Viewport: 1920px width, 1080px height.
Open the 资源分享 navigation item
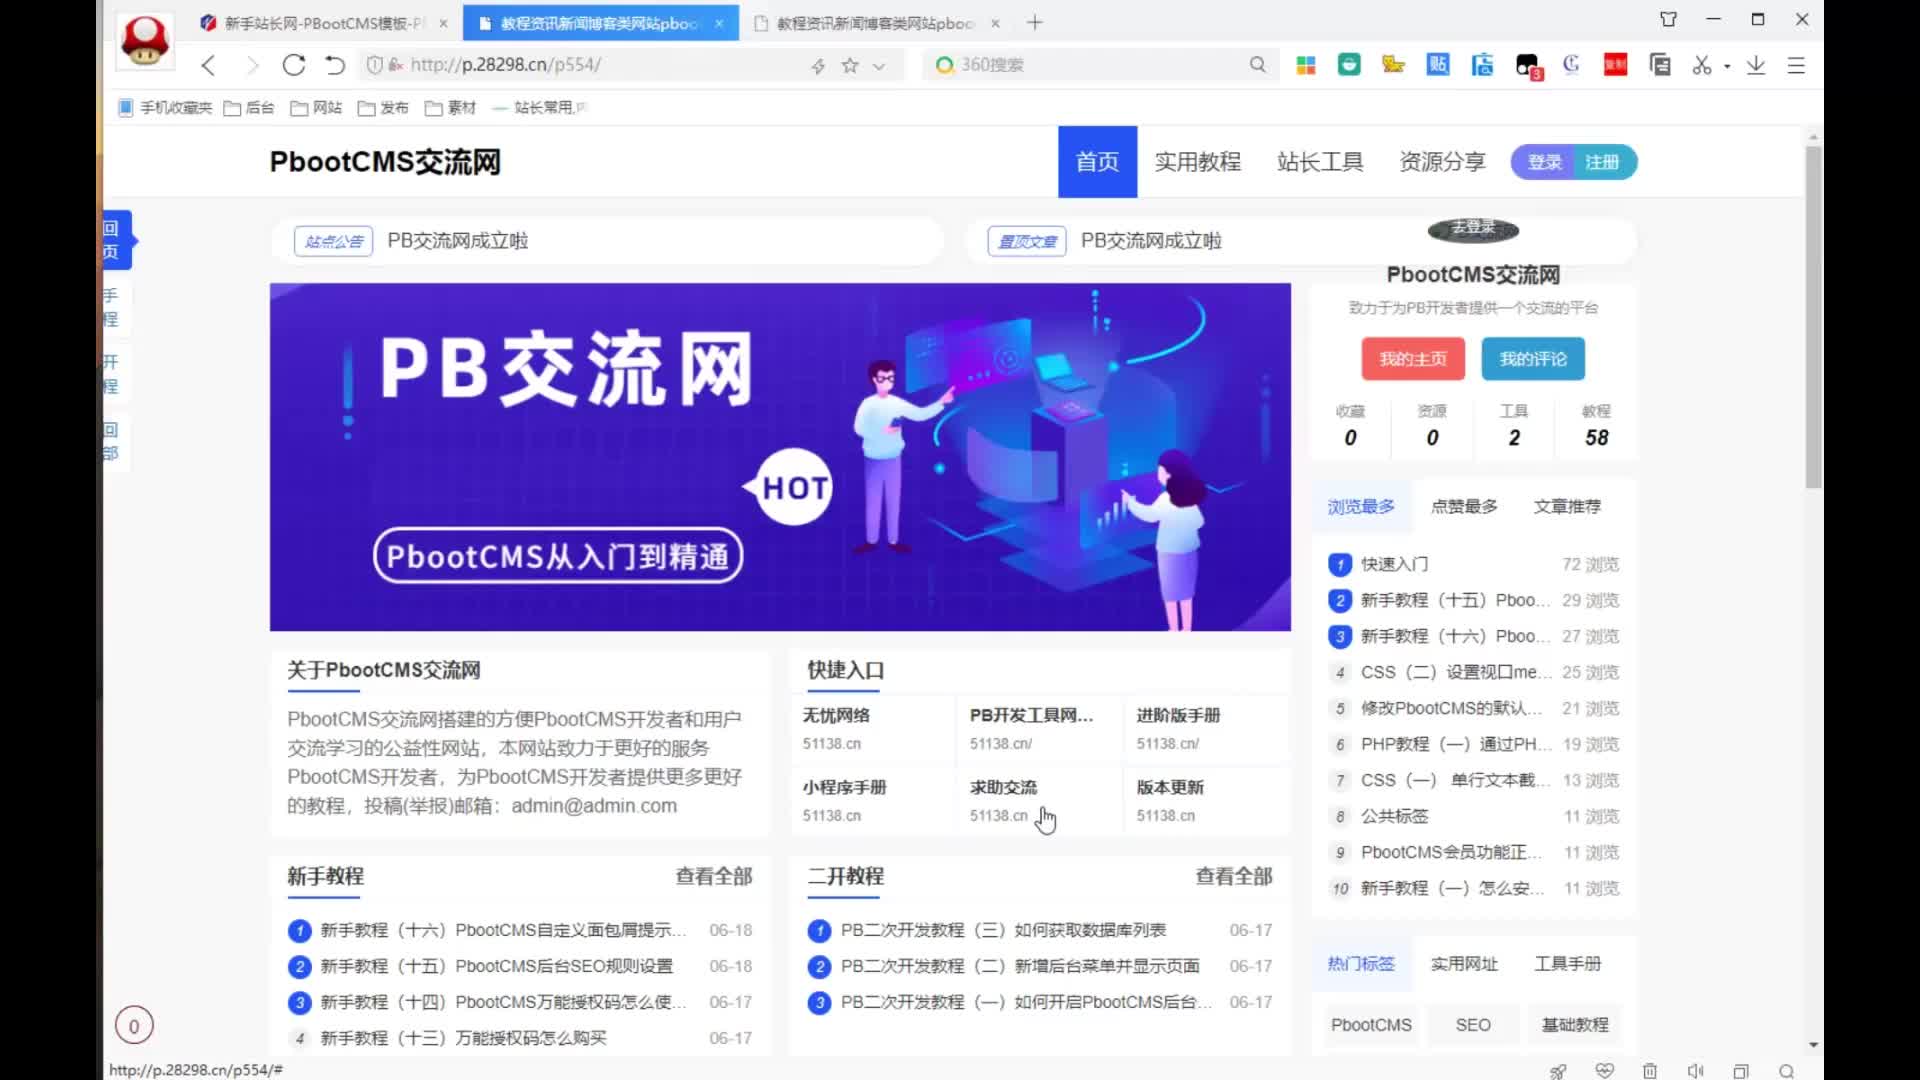point(1442,162)
